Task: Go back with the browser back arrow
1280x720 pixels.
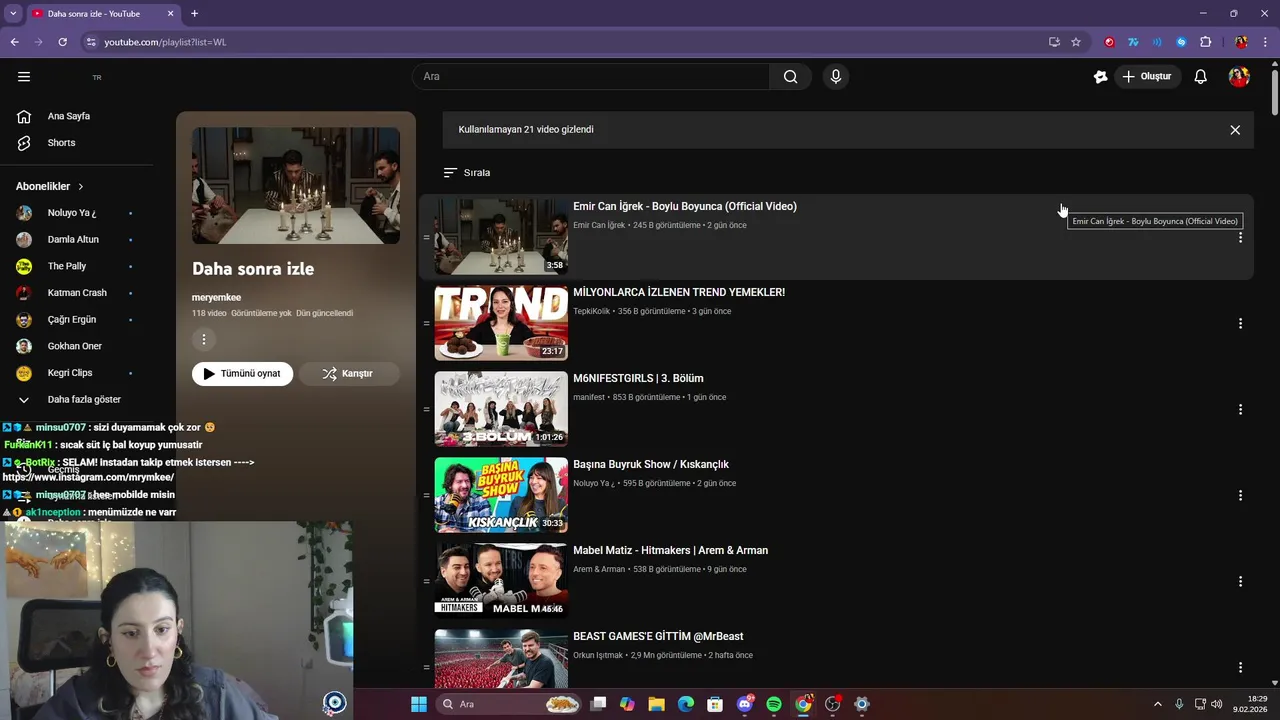Action: pos(14,42)
